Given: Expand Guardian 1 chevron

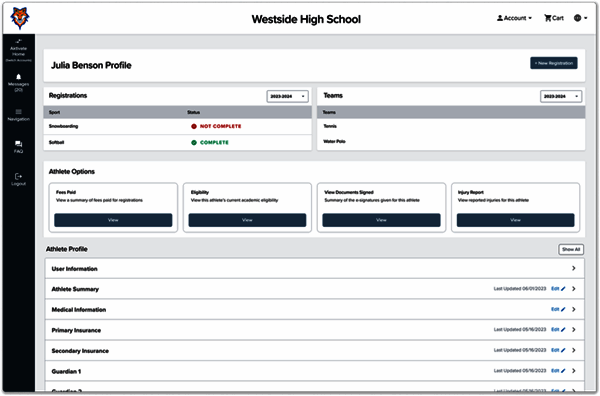Looking at the screenshot, I should tap(574, 371).
